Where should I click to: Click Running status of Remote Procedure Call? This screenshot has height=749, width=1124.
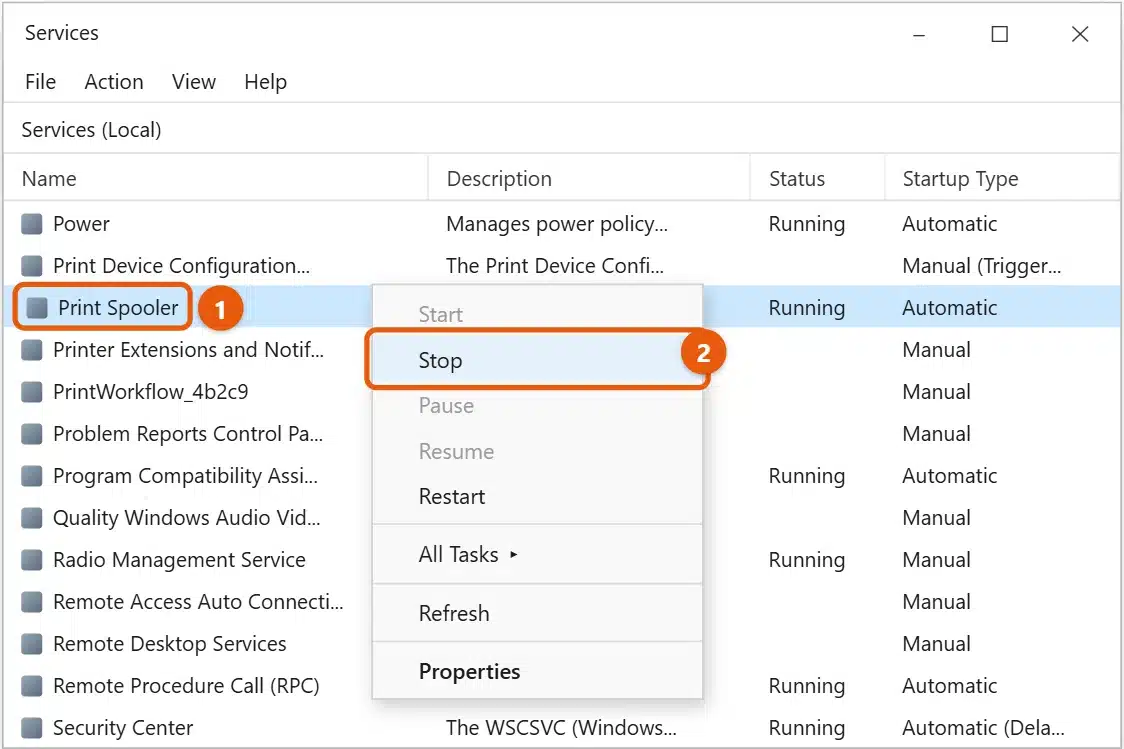coord(806,686)
